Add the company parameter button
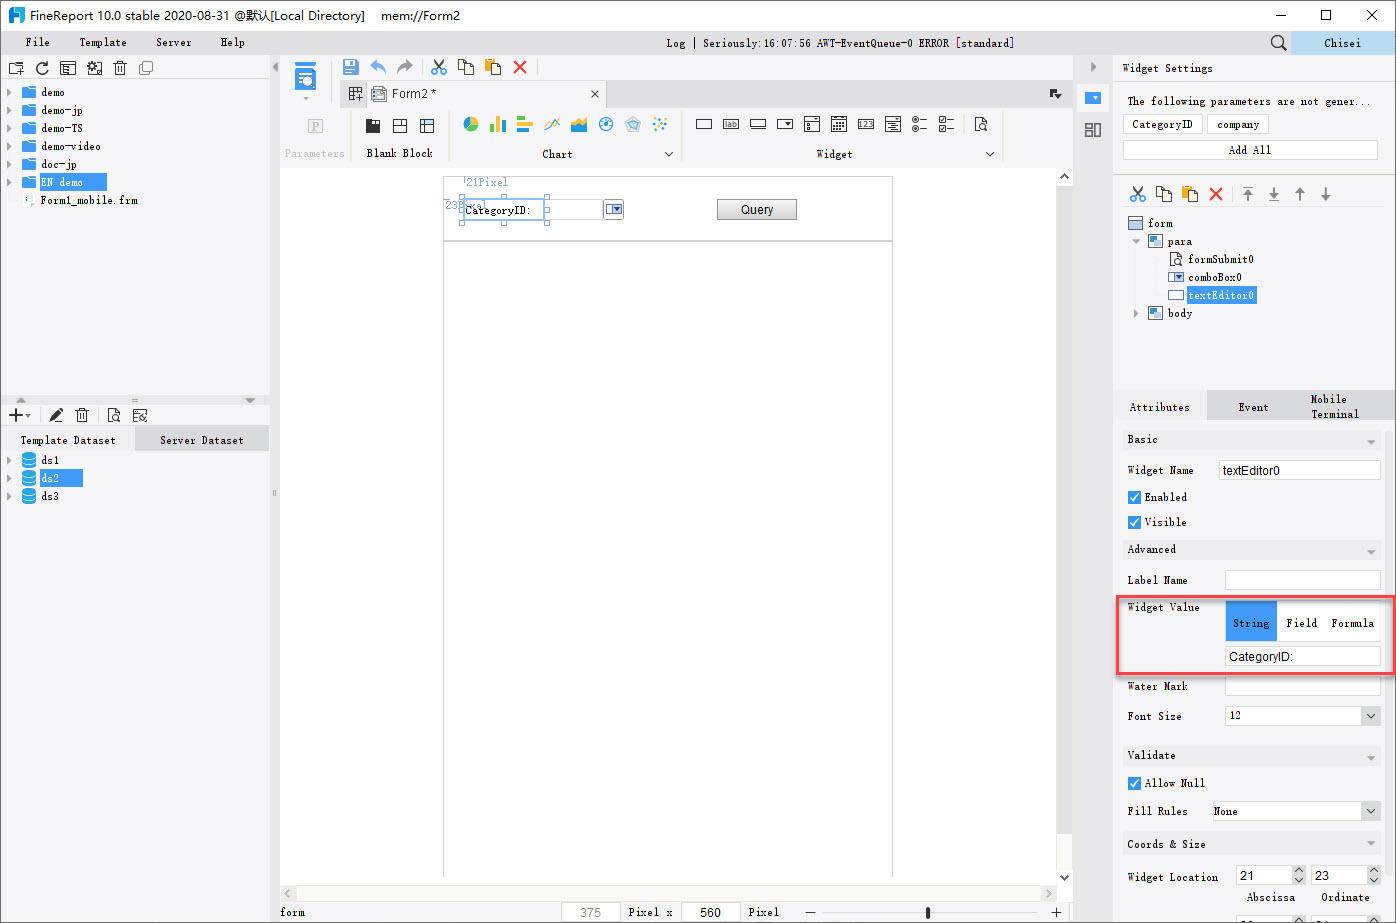 1238,124
